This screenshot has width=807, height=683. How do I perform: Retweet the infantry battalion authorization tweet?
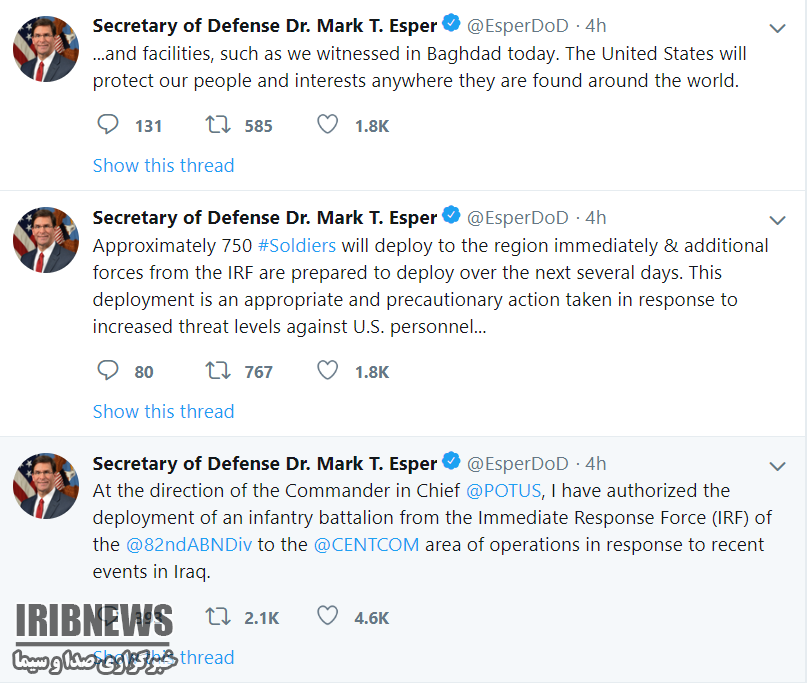tap(217, 617)
